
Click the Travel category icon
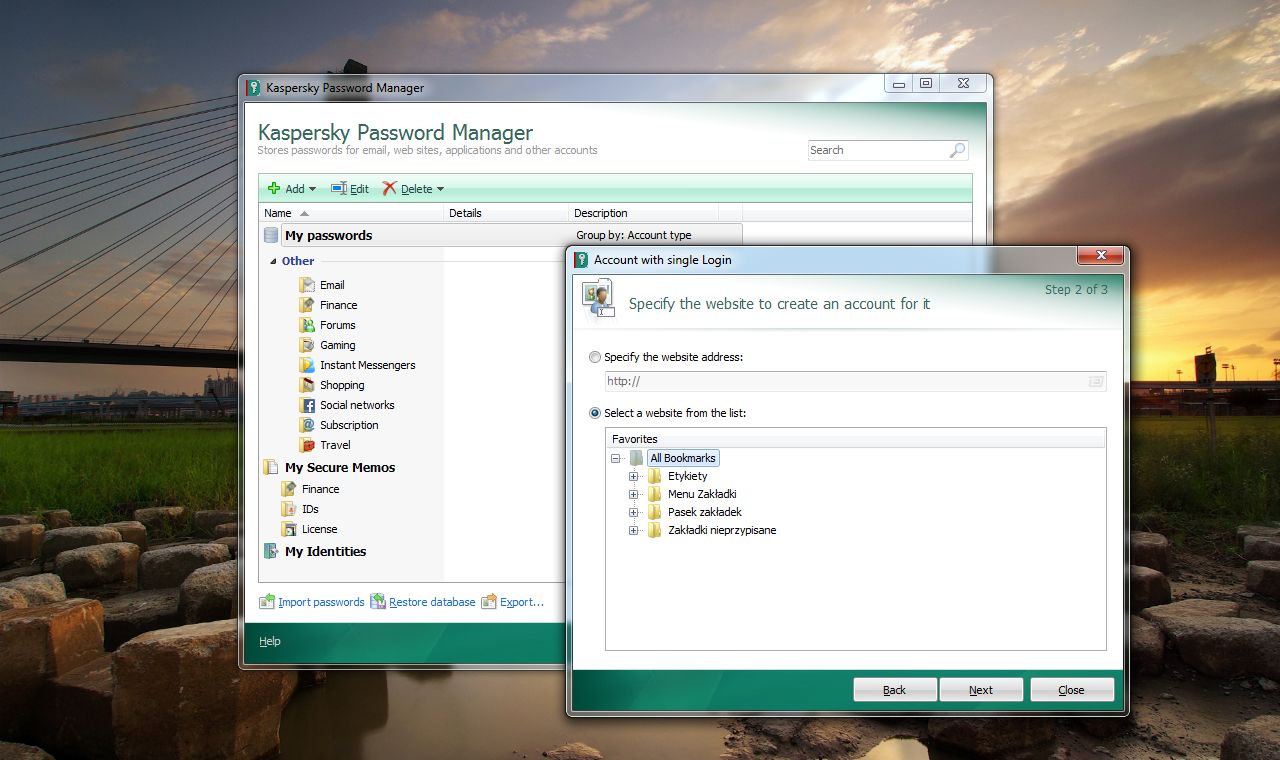click(x=307, y=445)
